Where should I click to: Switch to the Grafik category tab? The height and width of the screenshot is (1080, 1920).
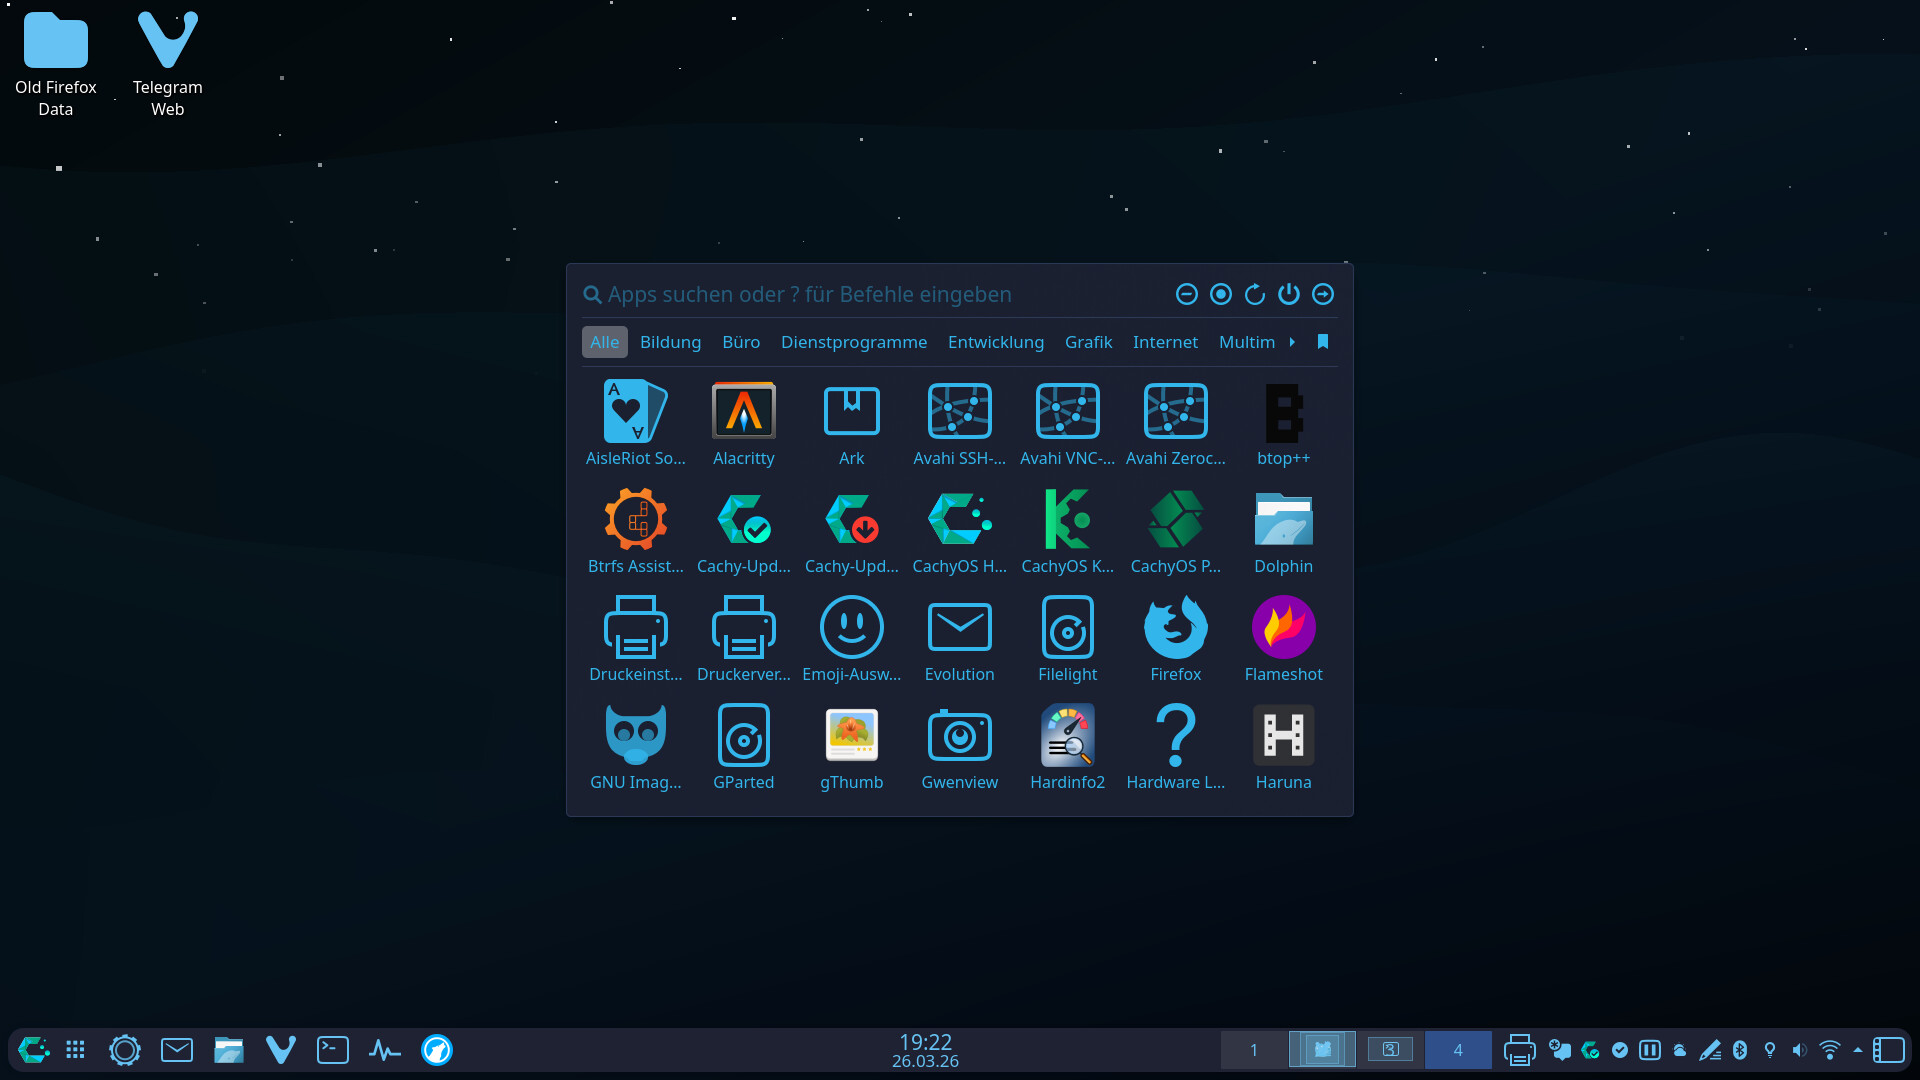coord(1088,342)
